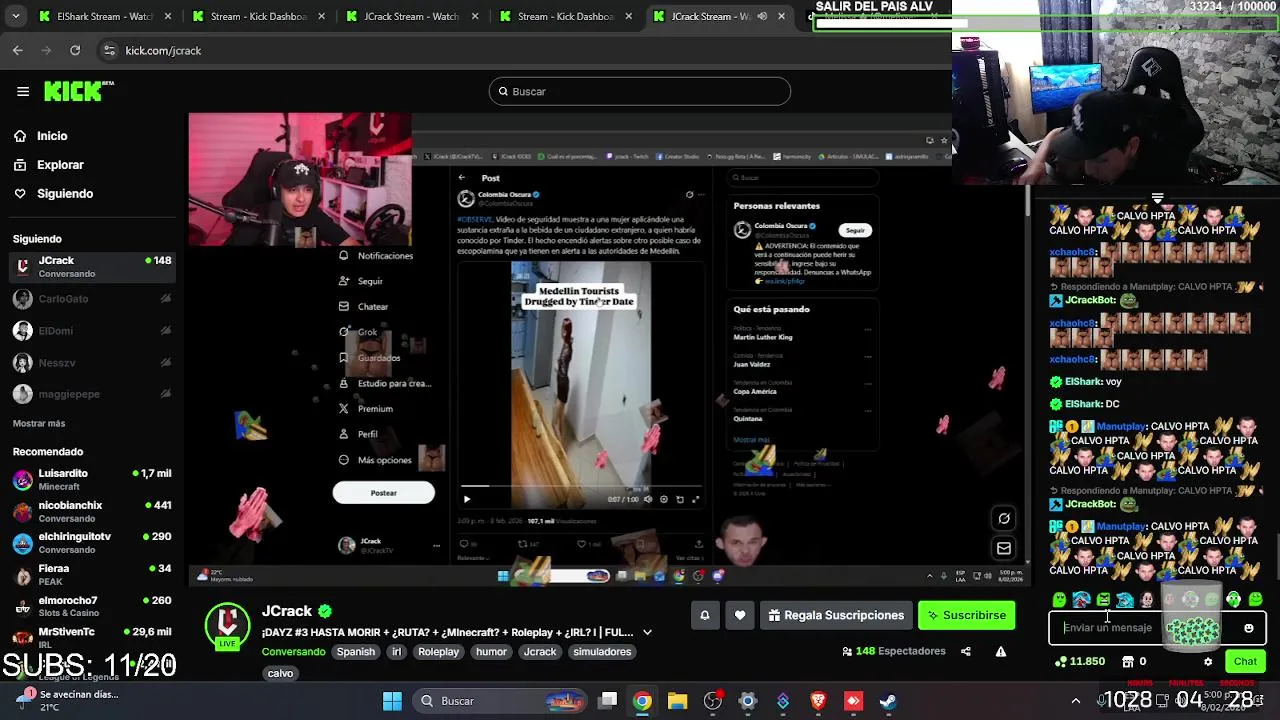Reload the kick.com page

[75, 50]
